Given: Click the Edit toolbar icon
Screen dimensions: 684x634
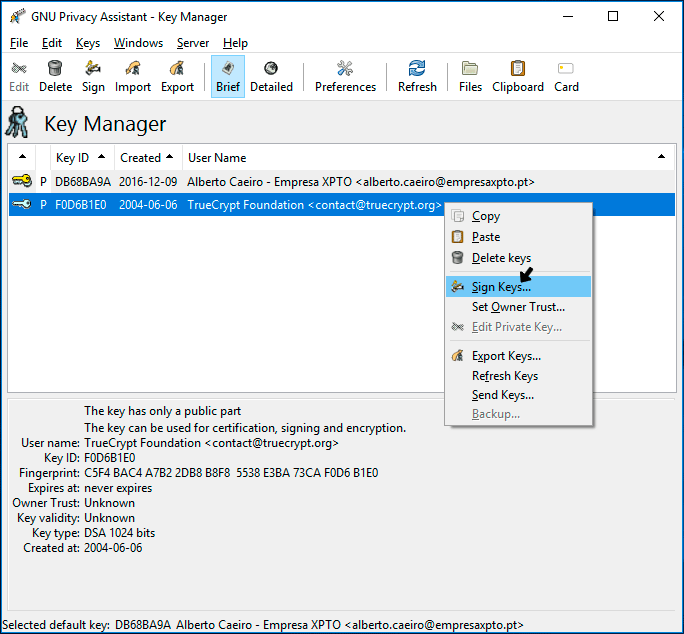Looking at the screenshot, I should [19, 76].
